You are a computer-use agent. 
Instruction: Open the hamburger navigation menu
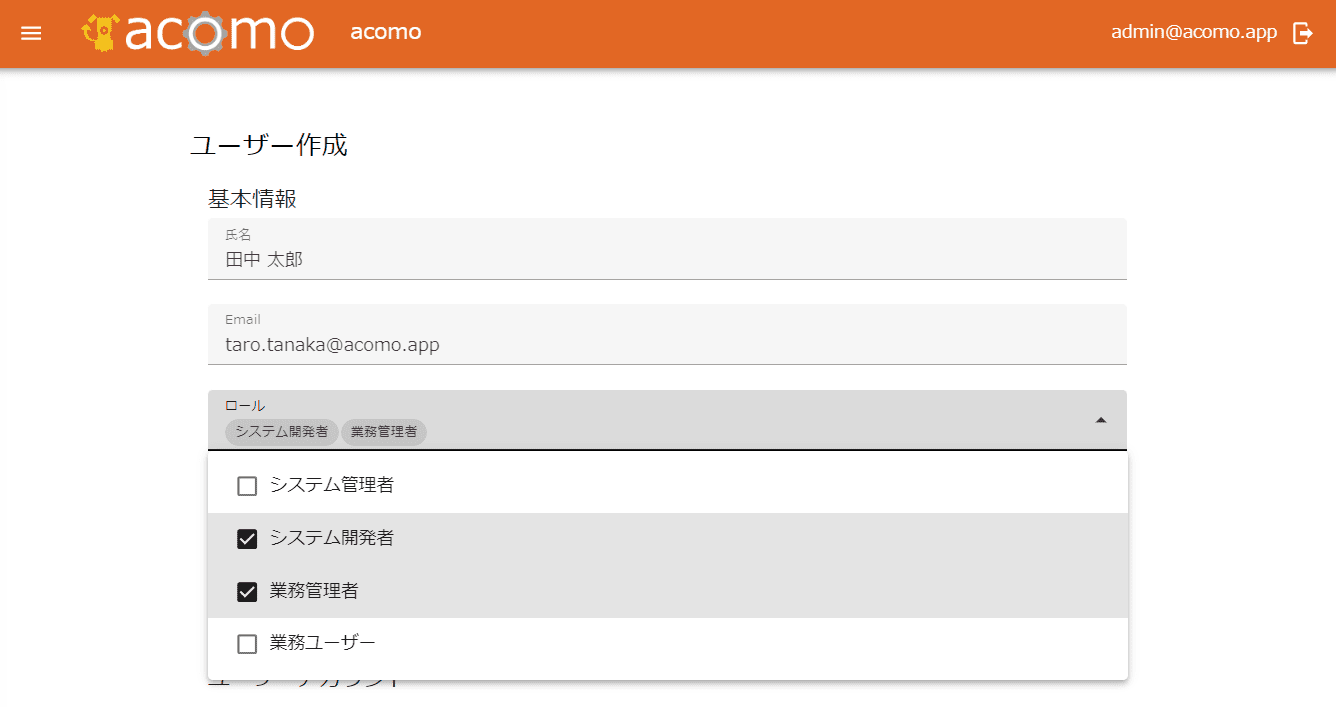[31, 33]
